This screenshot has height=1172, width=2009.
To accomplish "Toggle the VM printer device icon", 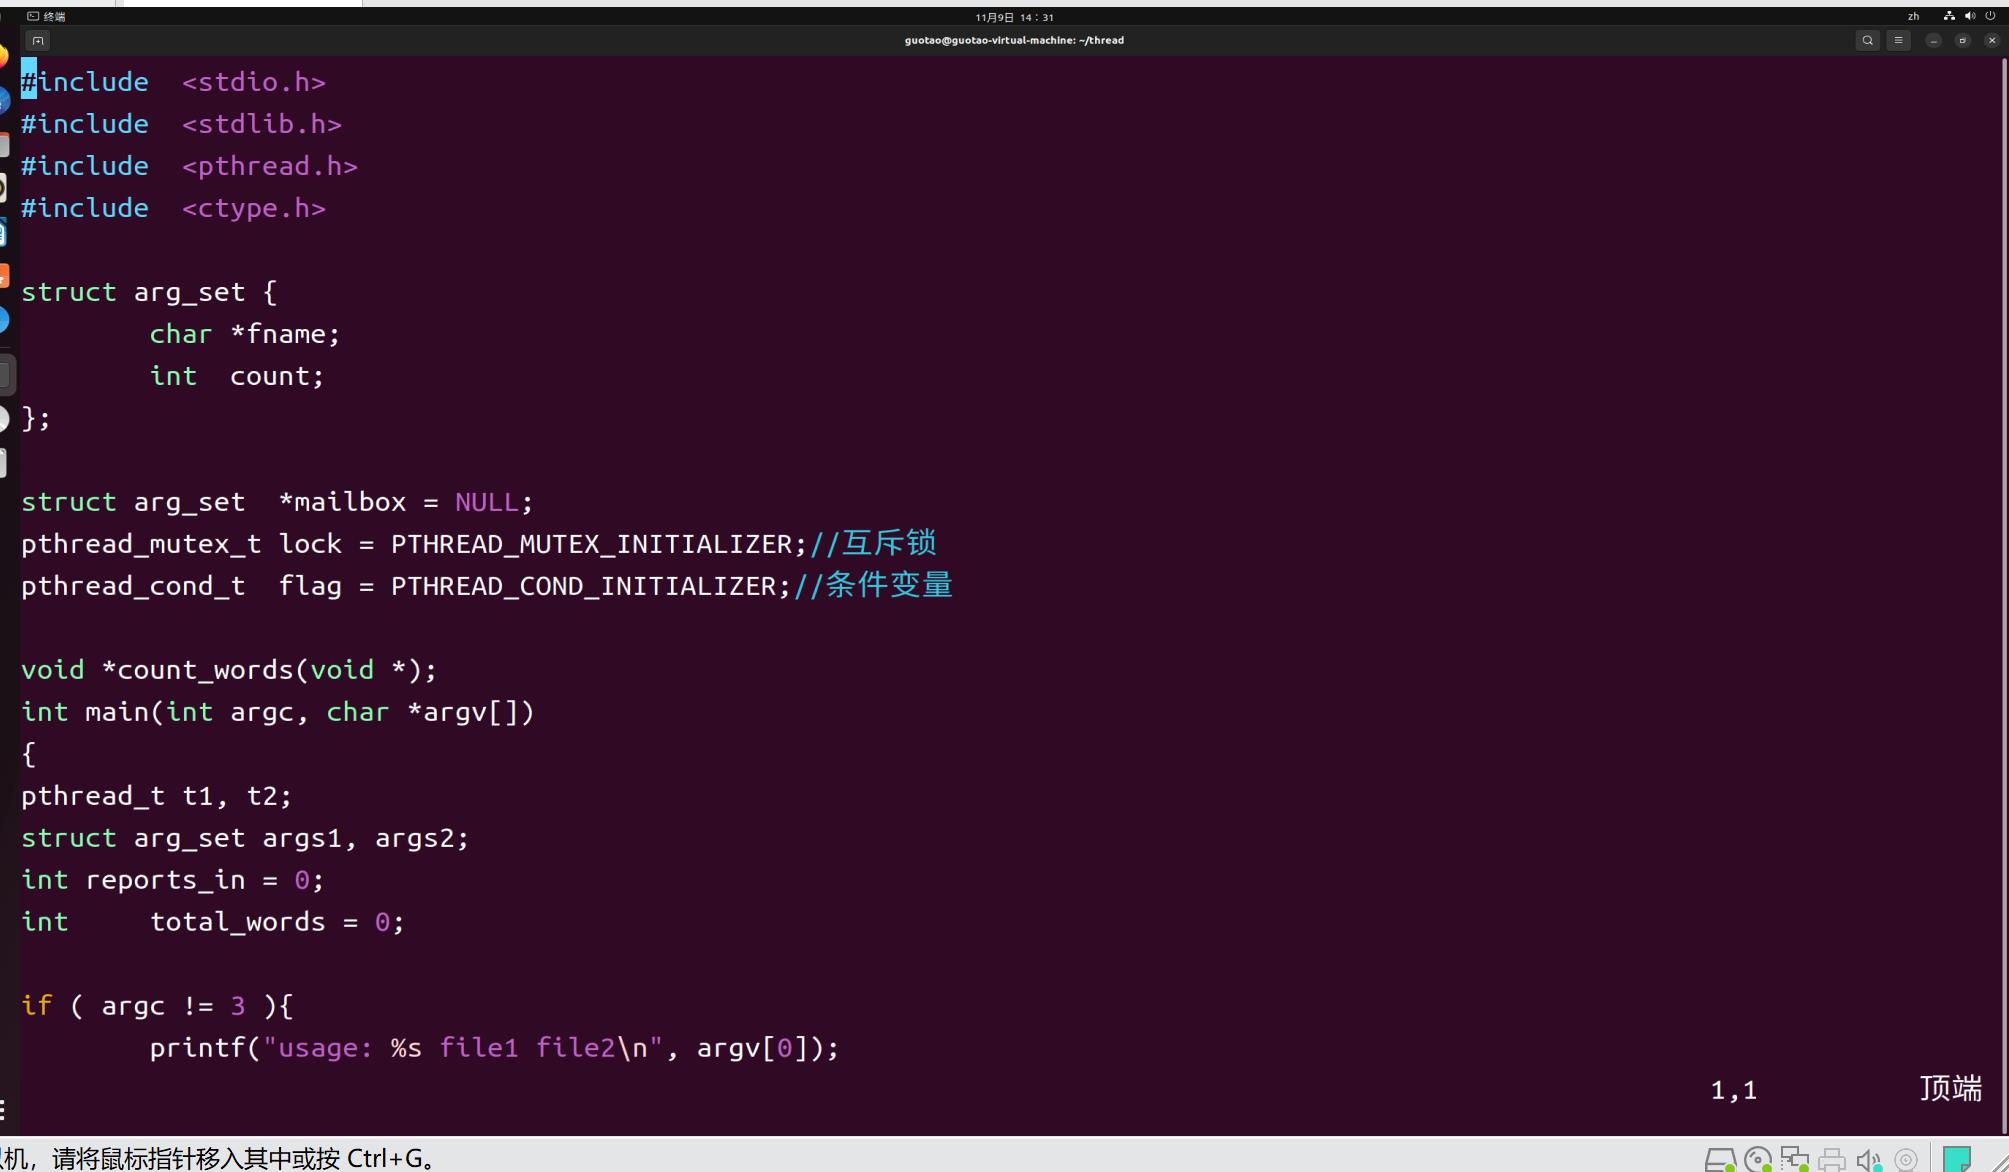I will (x=1832, y=1160).
